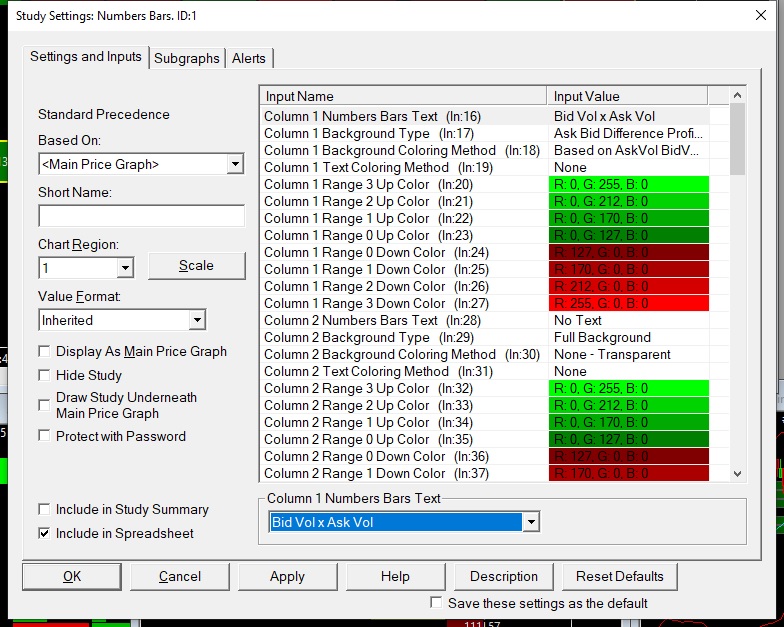This screenshot has width=784, height=627.
Task: Click the Input Value column header
Action: pyautogui.click(x=628, y=96)
